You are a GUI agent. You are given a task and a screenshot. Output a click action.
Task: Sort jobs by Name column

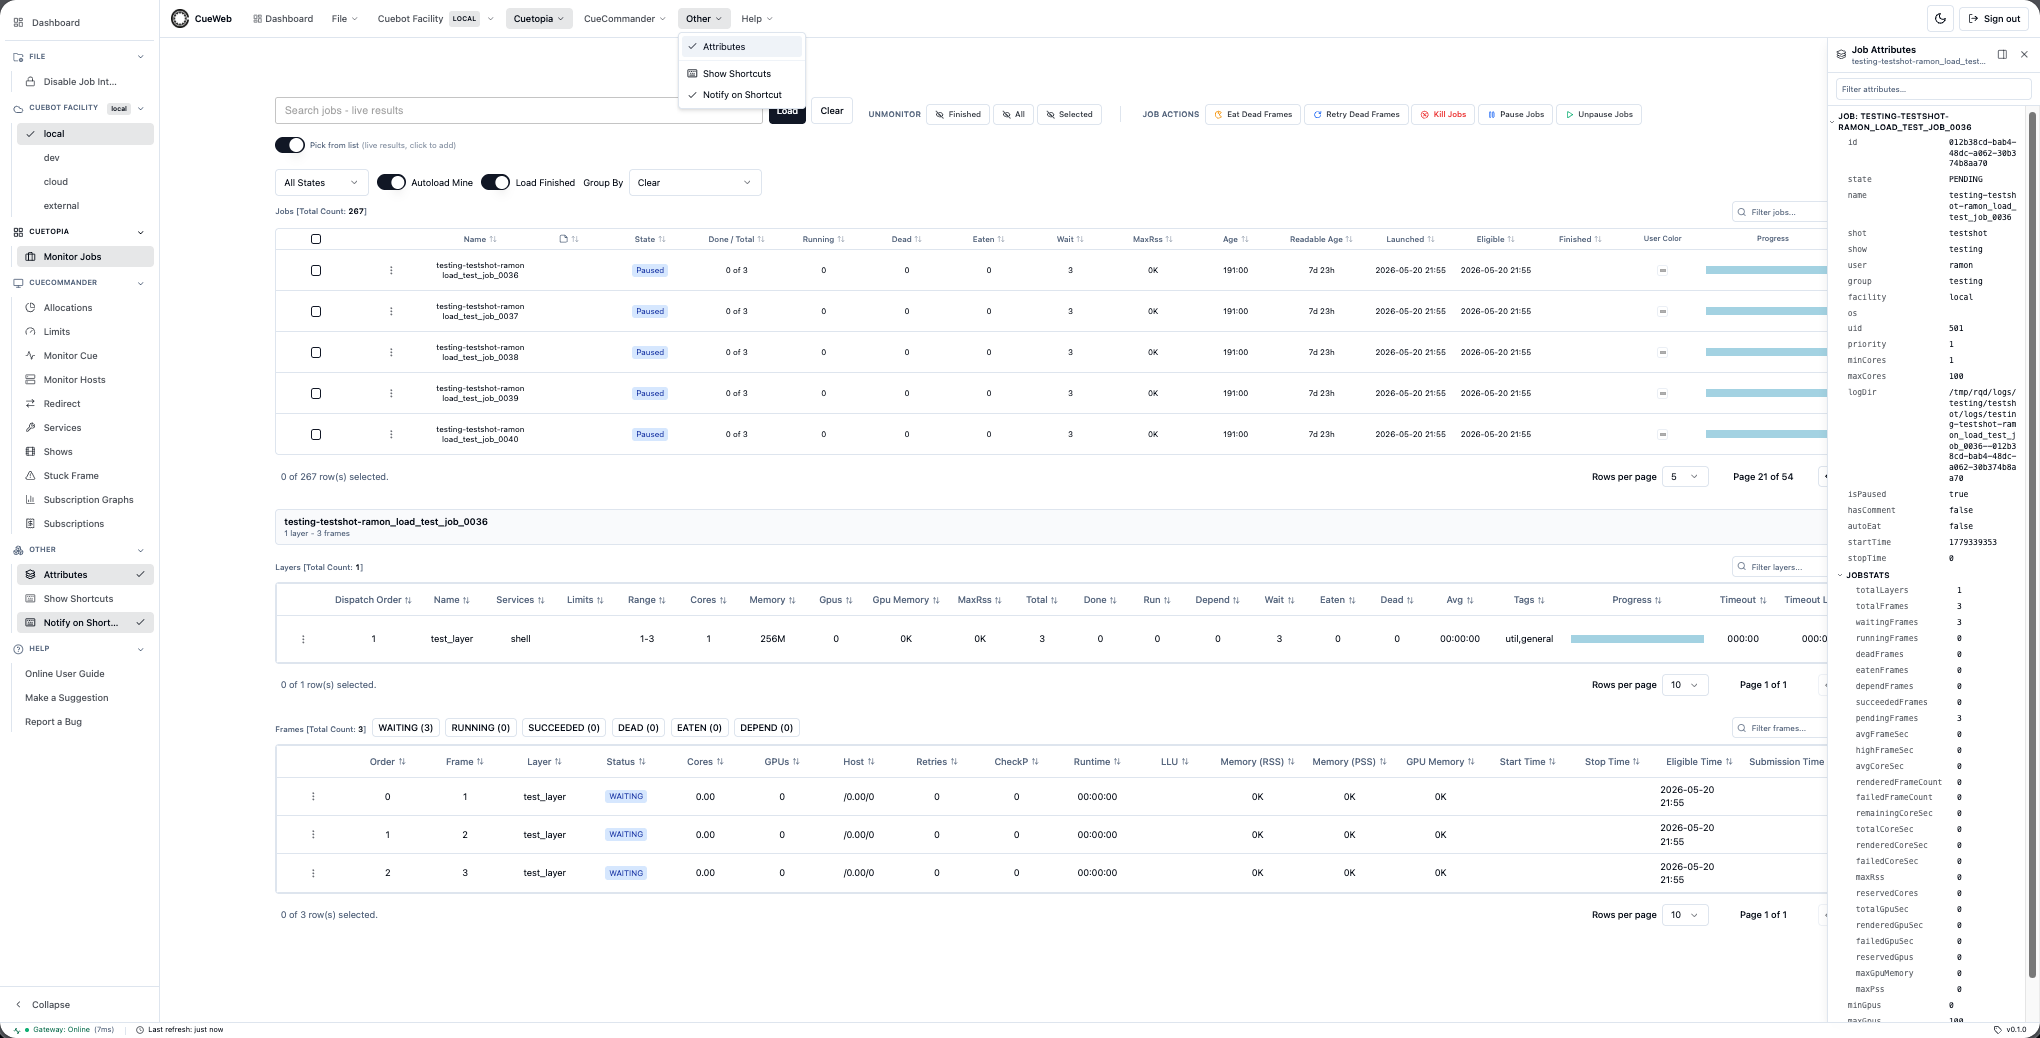(480, 239)
